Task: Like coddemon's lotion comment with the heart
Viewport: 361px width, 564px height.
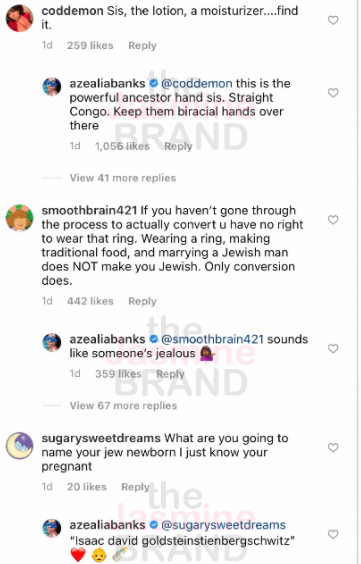Action: click(x=333, y=20)
